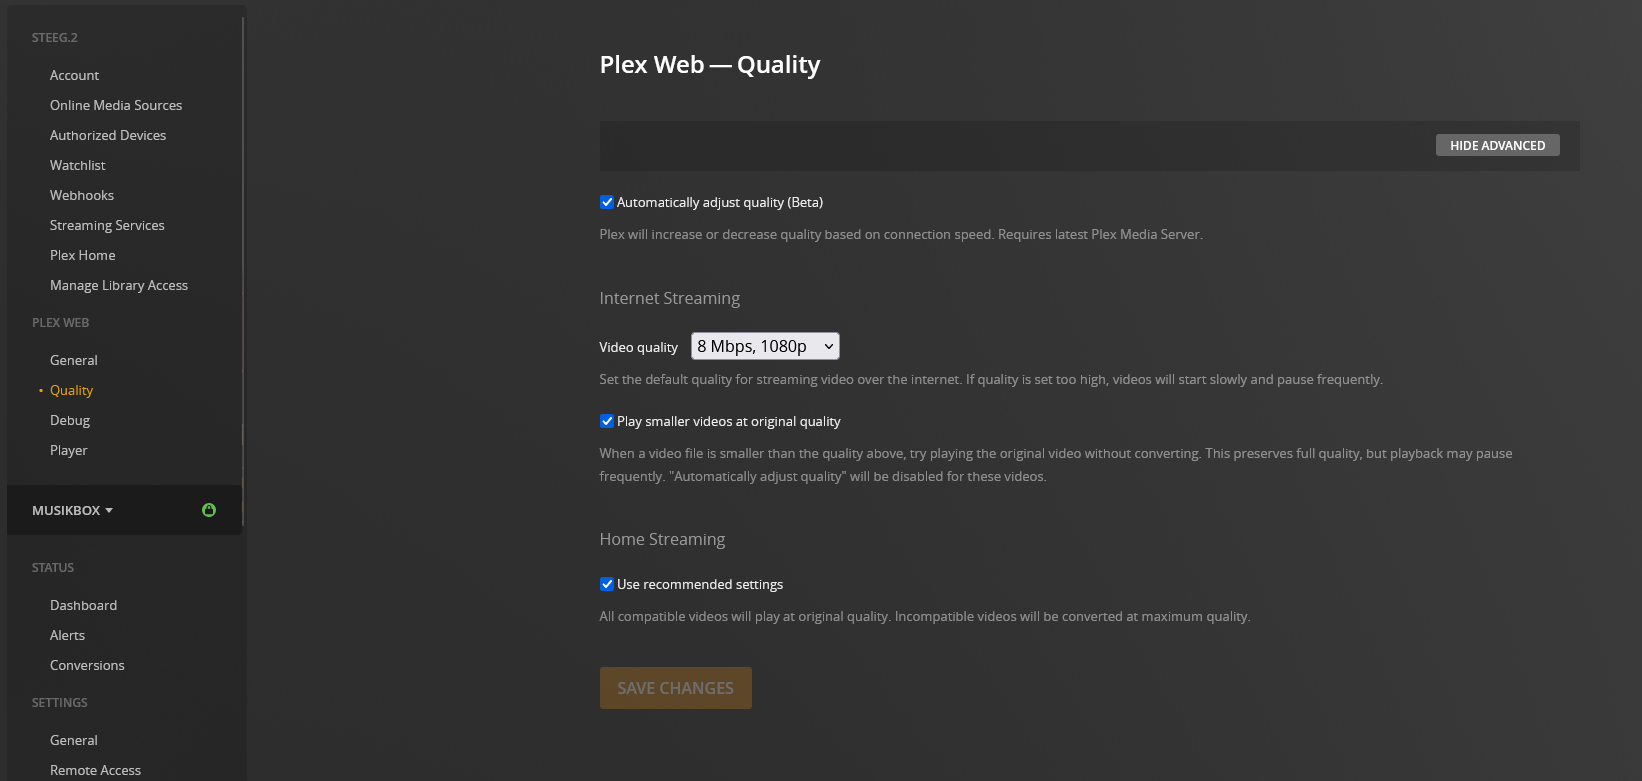Image resolution: width=1642 pixels, height=781 pixels.
Task: Toggle Use recommended settings checkbox
Action: point(606,584)
